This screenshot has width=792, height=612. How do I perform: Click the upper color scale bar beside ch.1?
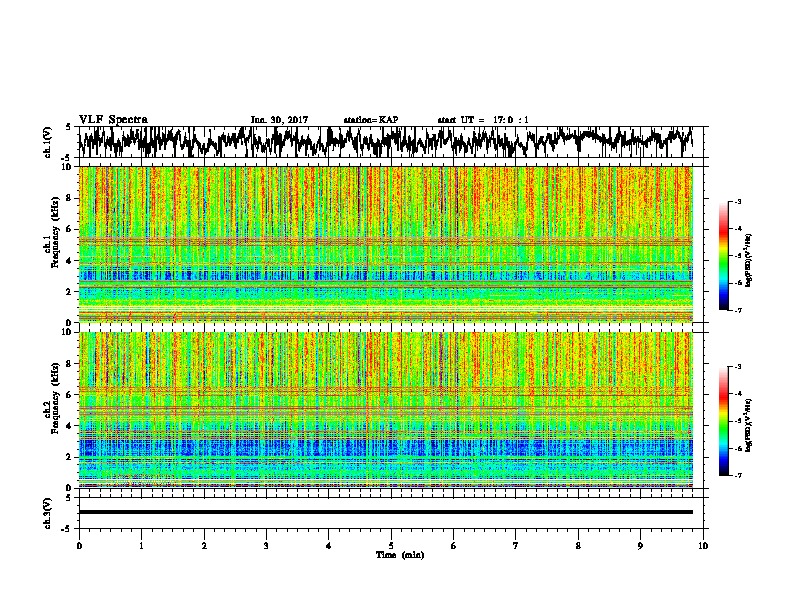tap(723, 256)
